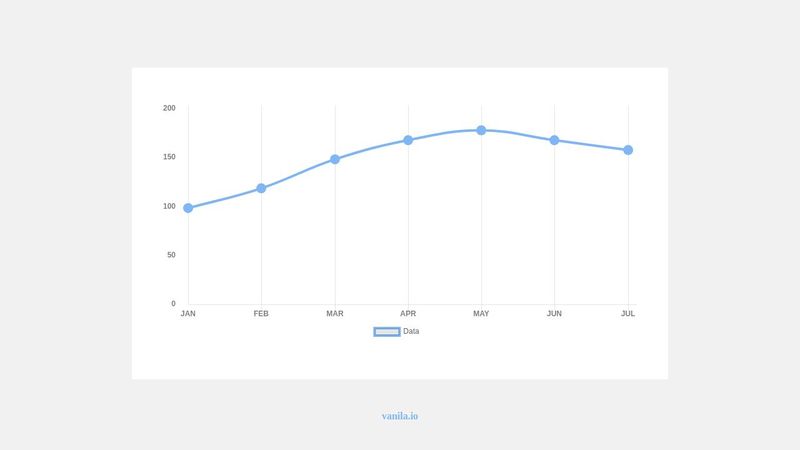This screenshot has height=450, width=800.
Task: Click the MAY peak data point
Action: pos(481,130)
